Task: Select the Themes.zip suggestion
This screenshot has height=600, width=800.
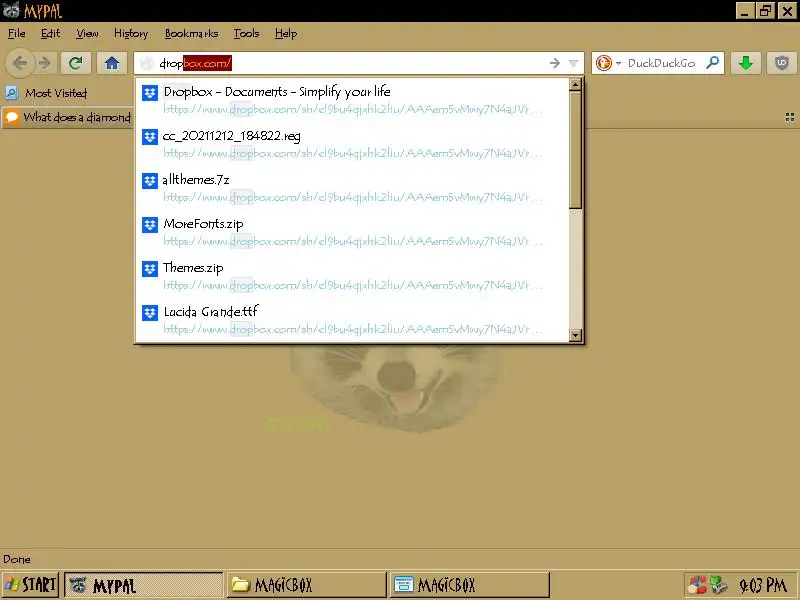Action: [x=352, y=276]
